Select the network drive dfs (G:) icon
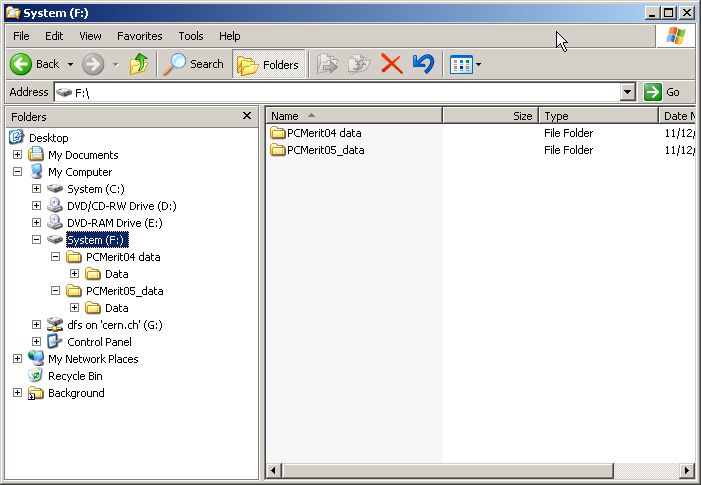The width and height of the screenshot is (701, 485). click(55, 325)
